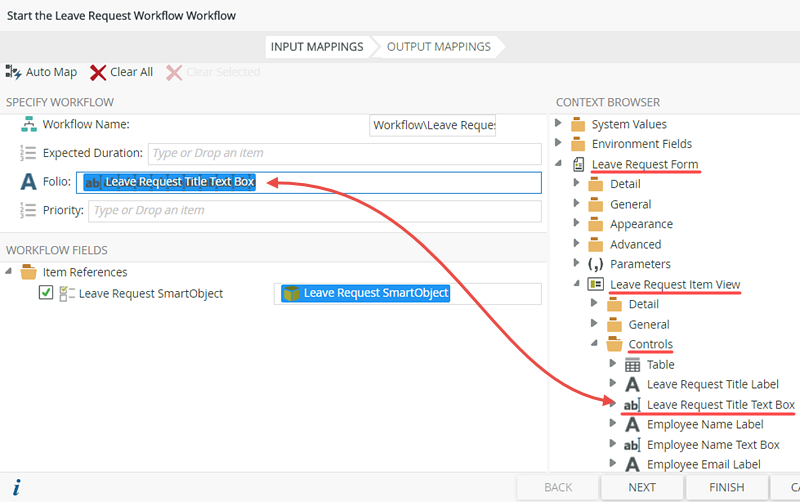800x502 pixels.
Task: Switch to the Output Mappings tab
Action: pos(438,46)
